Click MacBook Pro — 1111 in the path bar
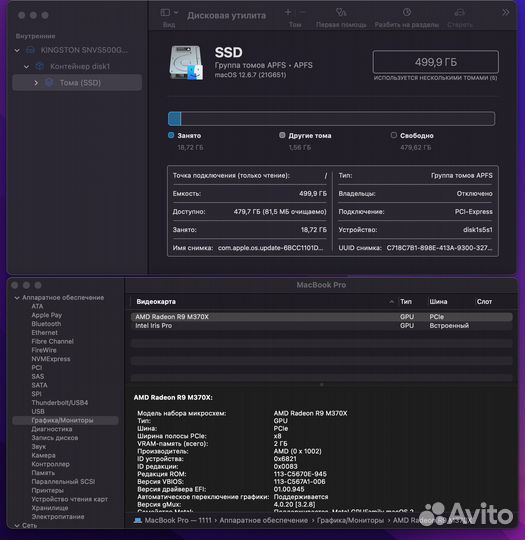The image size is (525, 540). pyautogui.click(x=178, y=520)
